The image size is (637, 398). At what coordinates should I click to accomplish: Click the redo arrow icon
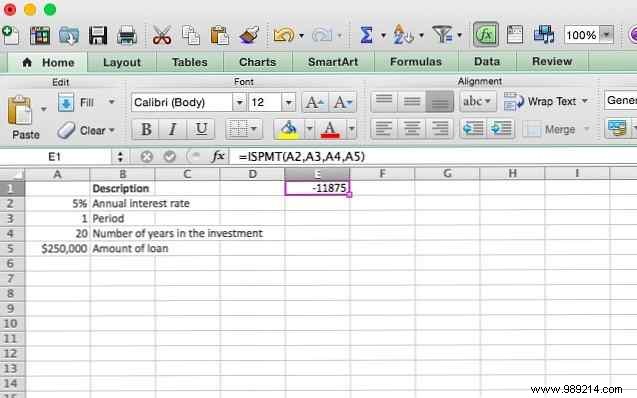[322, 35]
